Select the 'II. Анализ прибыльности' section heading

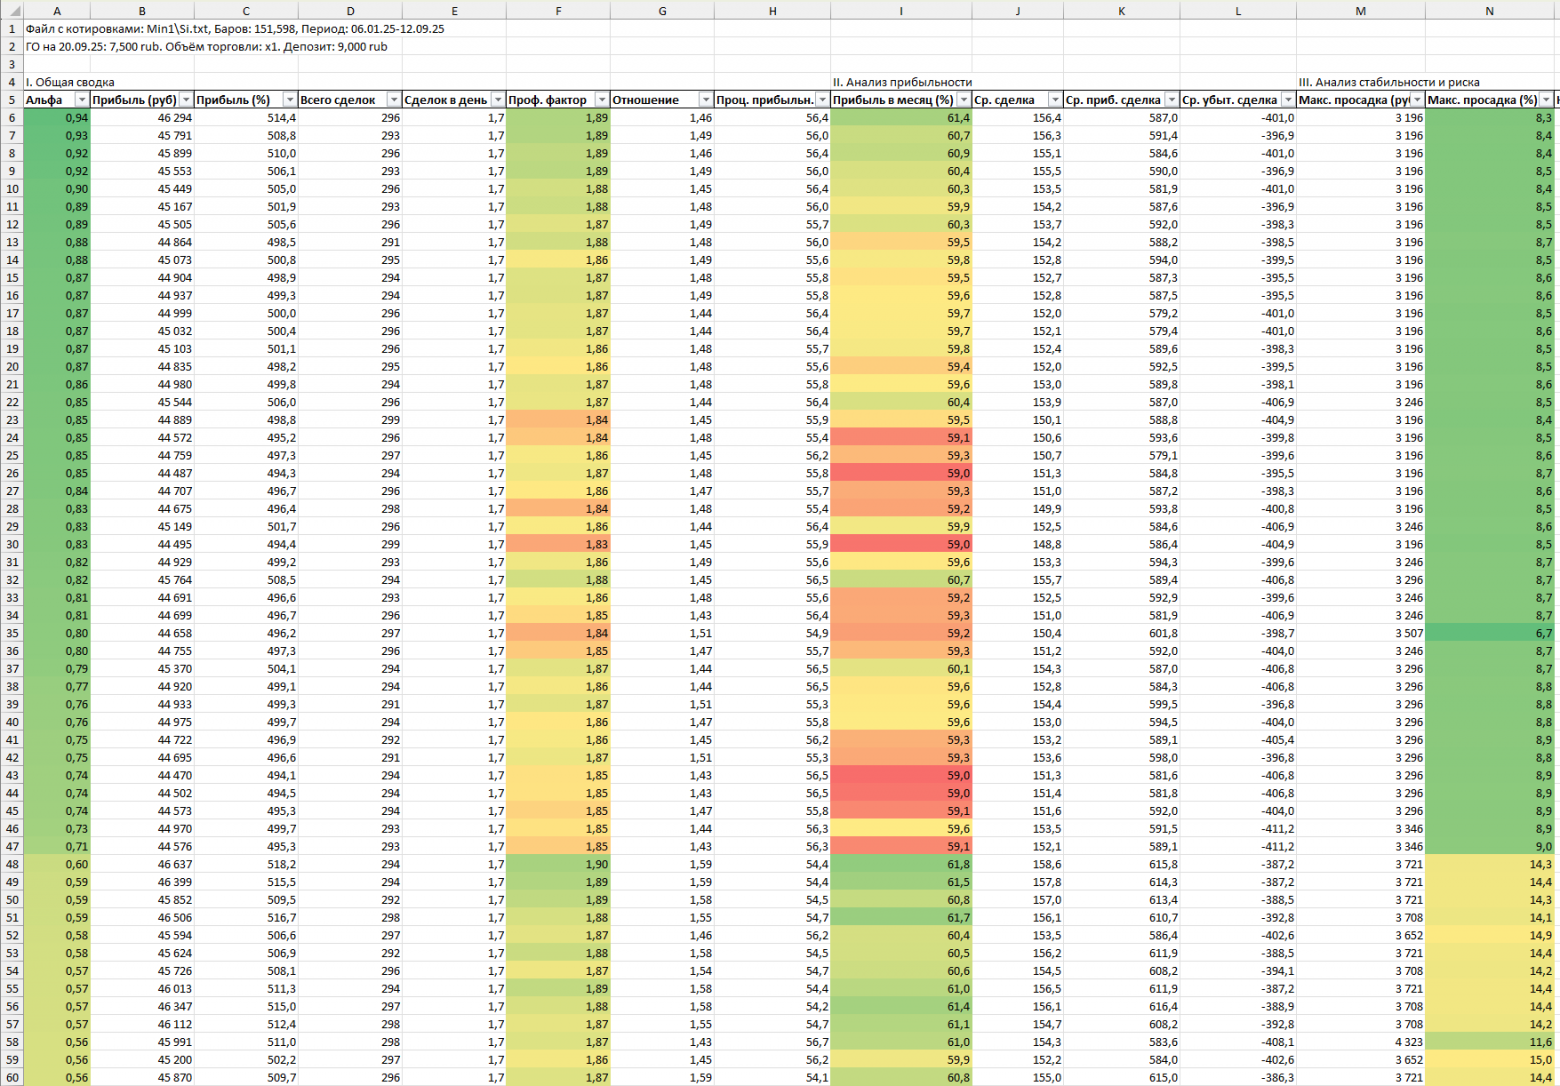(902, 82)
